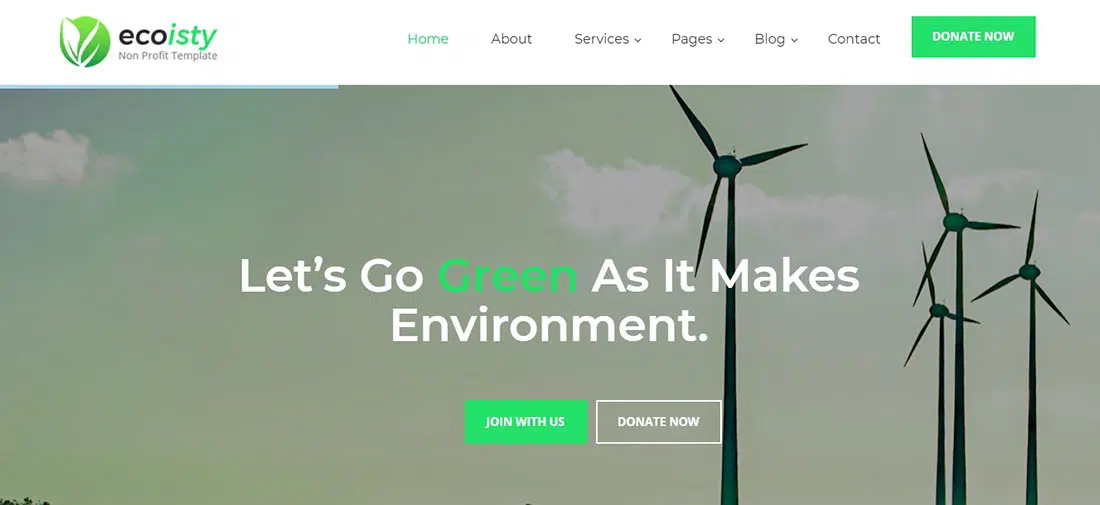The width and height of the screenshot is (1100, 505).
Task: Click the tallest wind turbine's hub
Action: coord(727,166)
